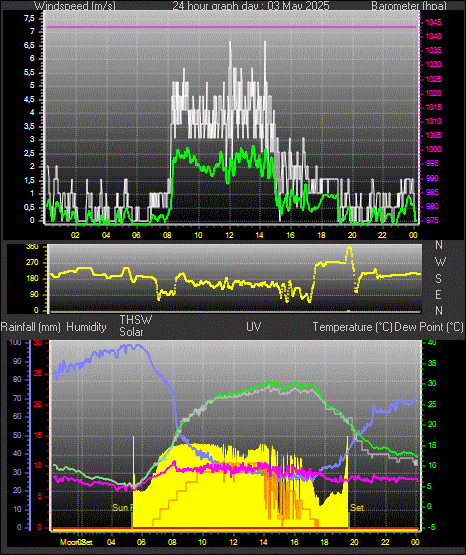Click the 4,5 windspeed axis value

point(29,99)
